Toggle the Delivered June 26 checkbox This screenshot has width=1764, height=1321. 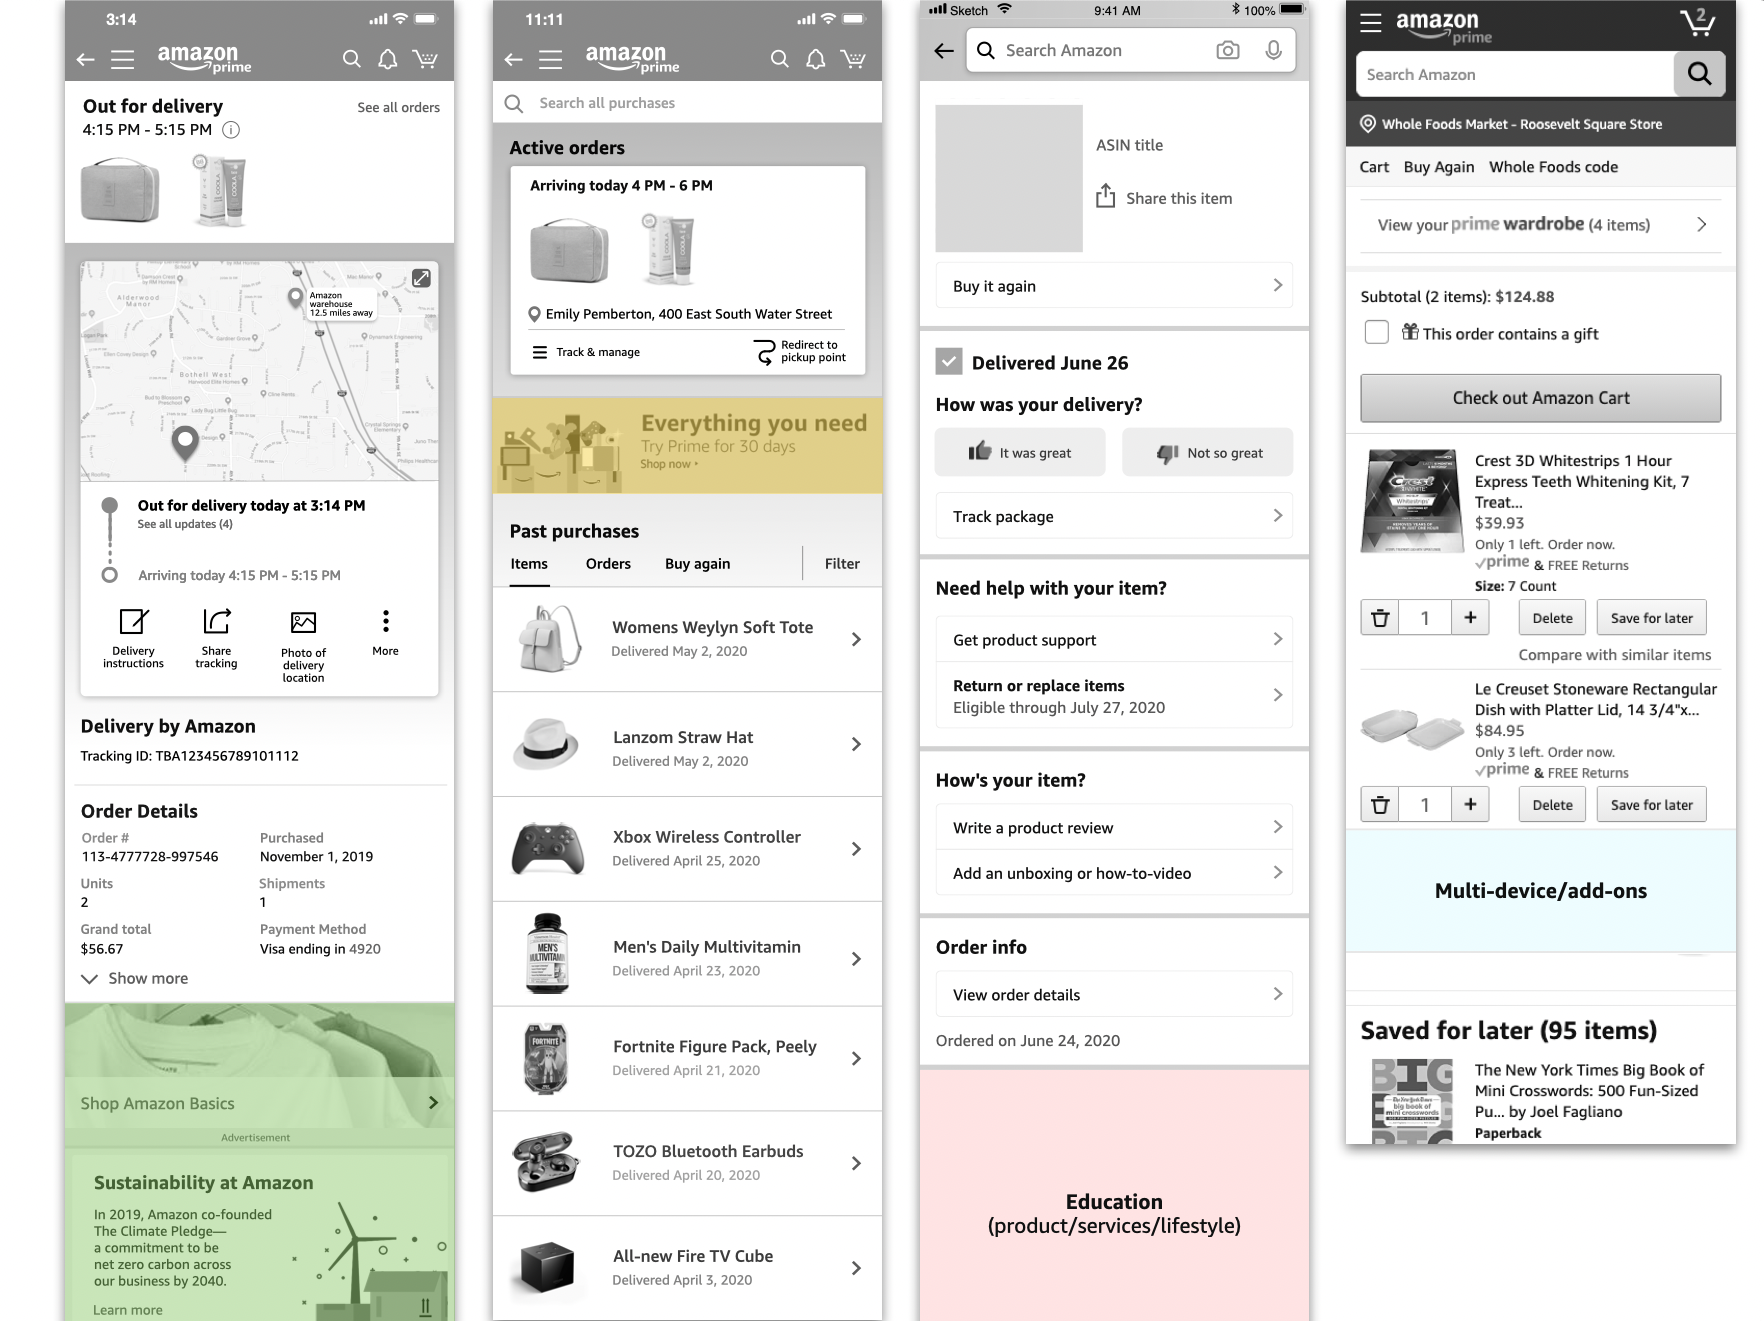click(948, 362)
